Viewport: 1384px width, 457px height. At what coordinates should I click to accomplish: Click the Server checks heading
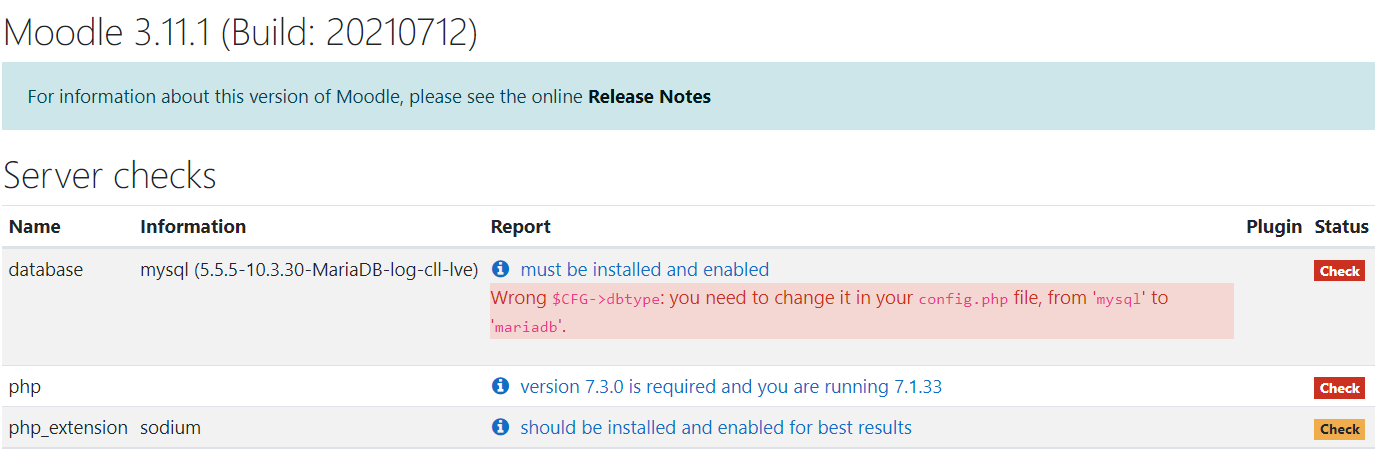[x=110, y=175]
